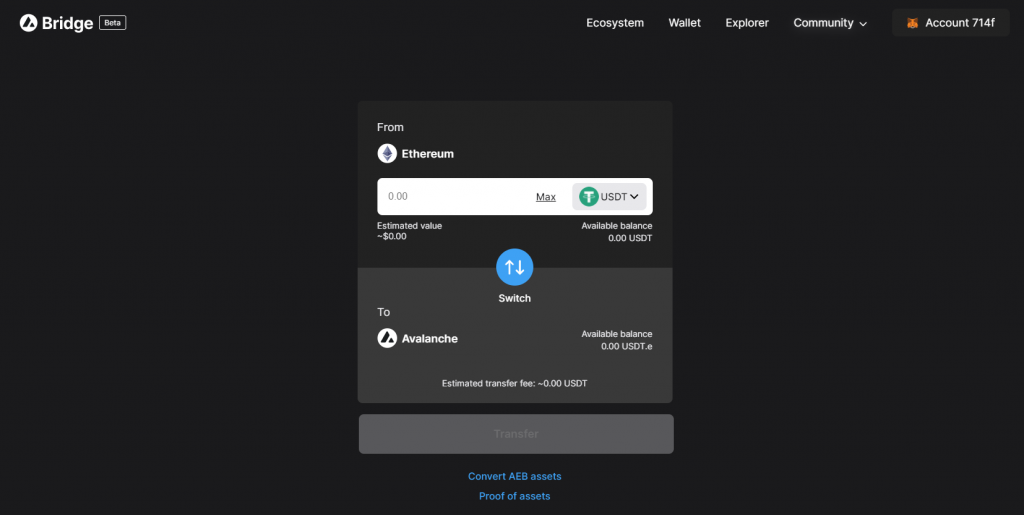Open the Community dropdown menu
The width and height of the screenshot is (1024, 515).
click(x=830, y=23)
